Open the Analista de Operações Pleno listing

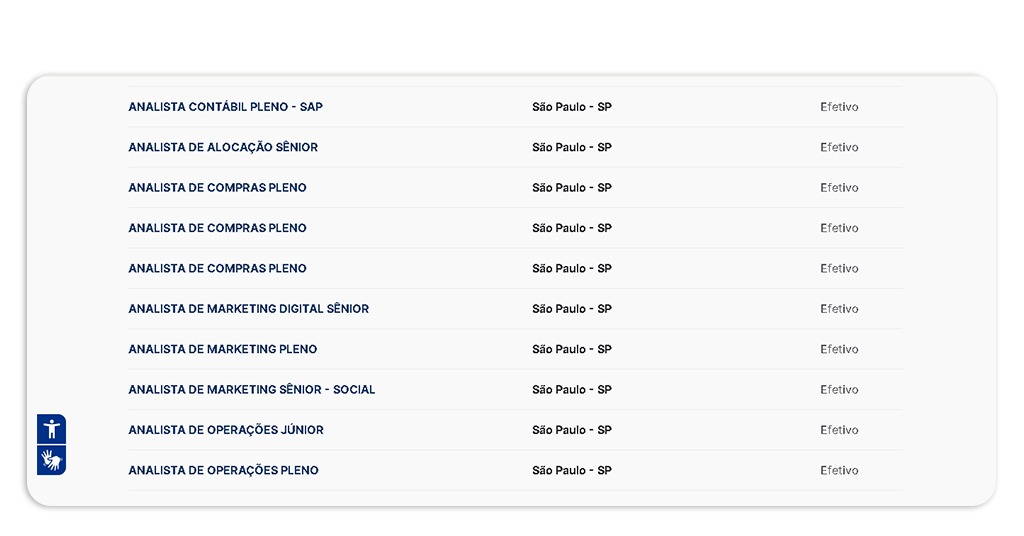tap(223, 470)
